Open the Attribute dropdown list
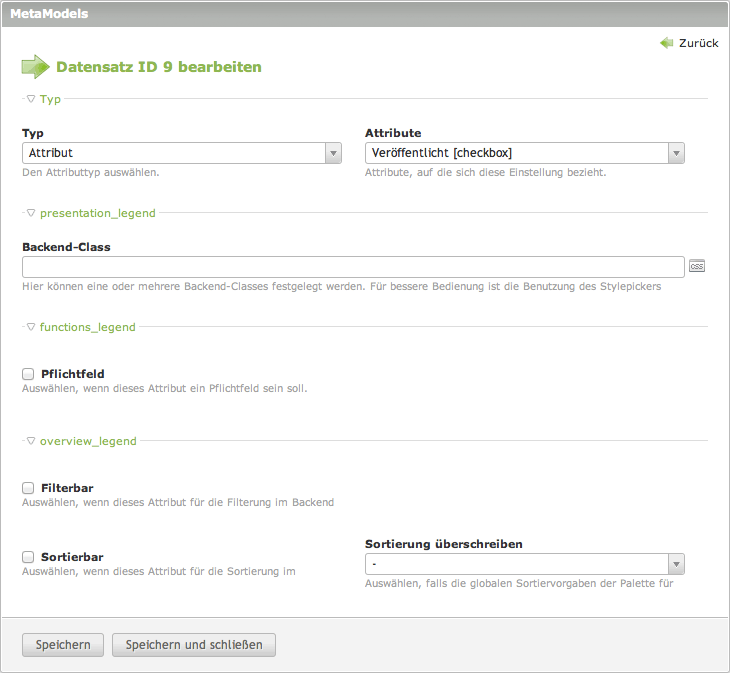The image size is (730, 673). [x=524, y=153]
